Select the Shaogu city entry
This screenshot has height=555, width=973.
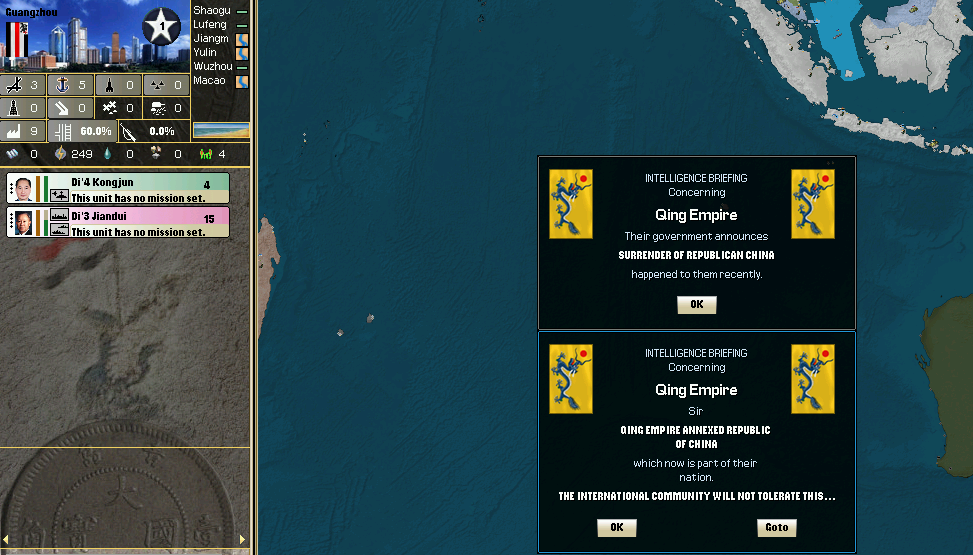point(211,10)
